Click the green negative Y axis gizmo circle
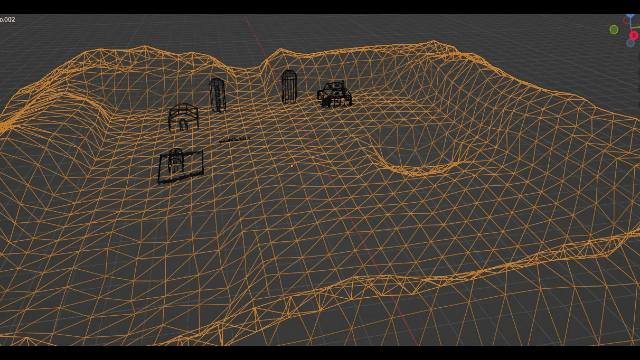Image resolution: width=640 pixels, height=360 pixels. pos(613,29)
